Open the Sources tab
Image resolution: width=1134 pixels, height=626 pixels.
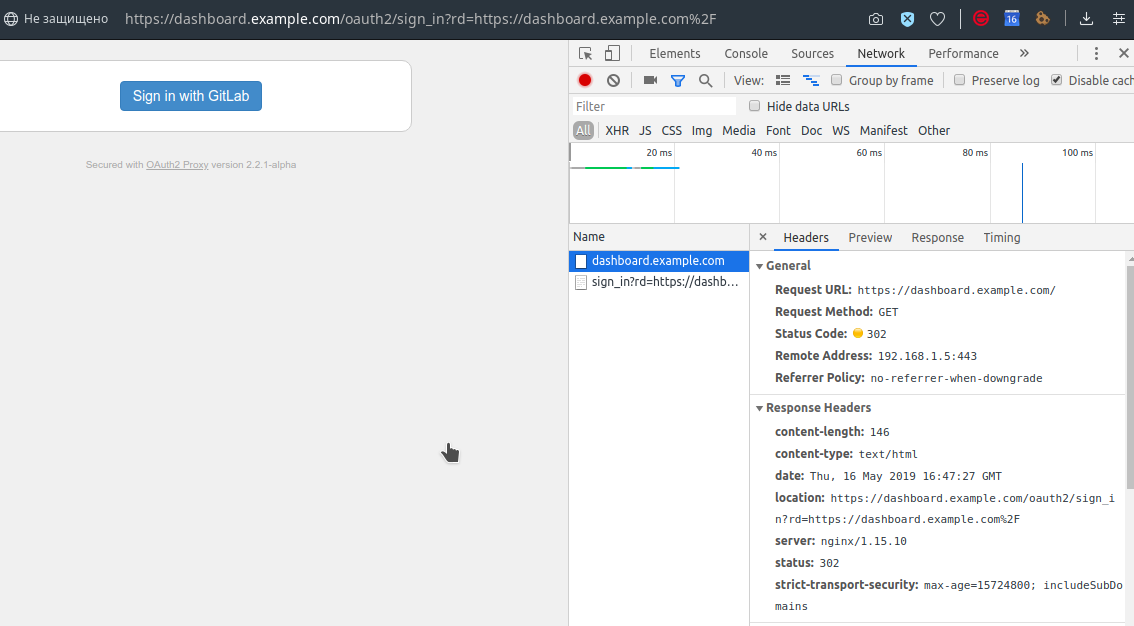[812, 53]
